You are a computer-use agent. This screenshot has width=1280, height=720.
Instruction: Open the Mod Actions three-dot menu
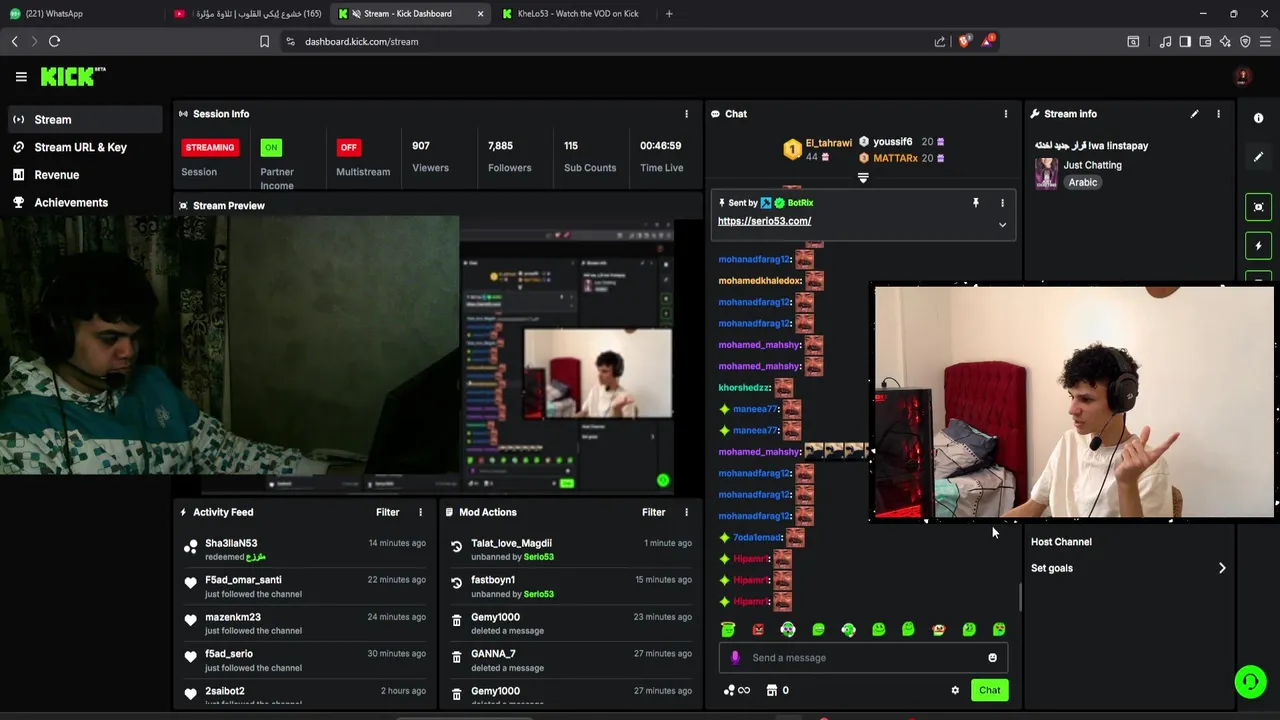click(686, 512)
